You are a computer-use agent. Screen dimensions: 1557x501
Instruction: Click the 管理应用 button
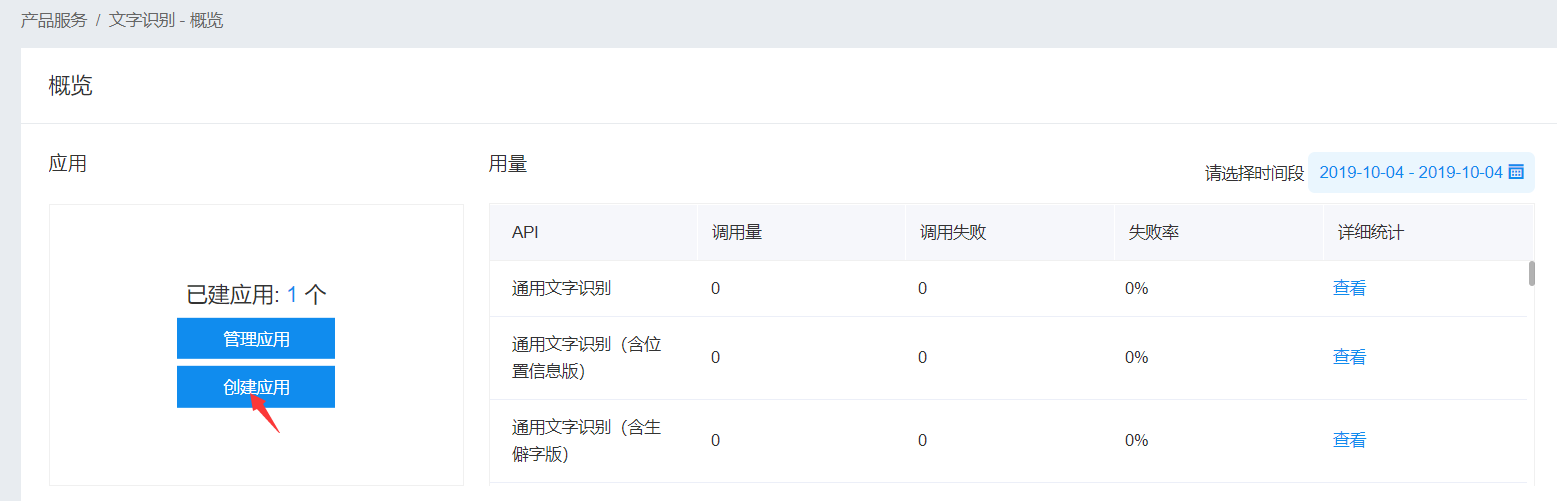click(256, 338)
